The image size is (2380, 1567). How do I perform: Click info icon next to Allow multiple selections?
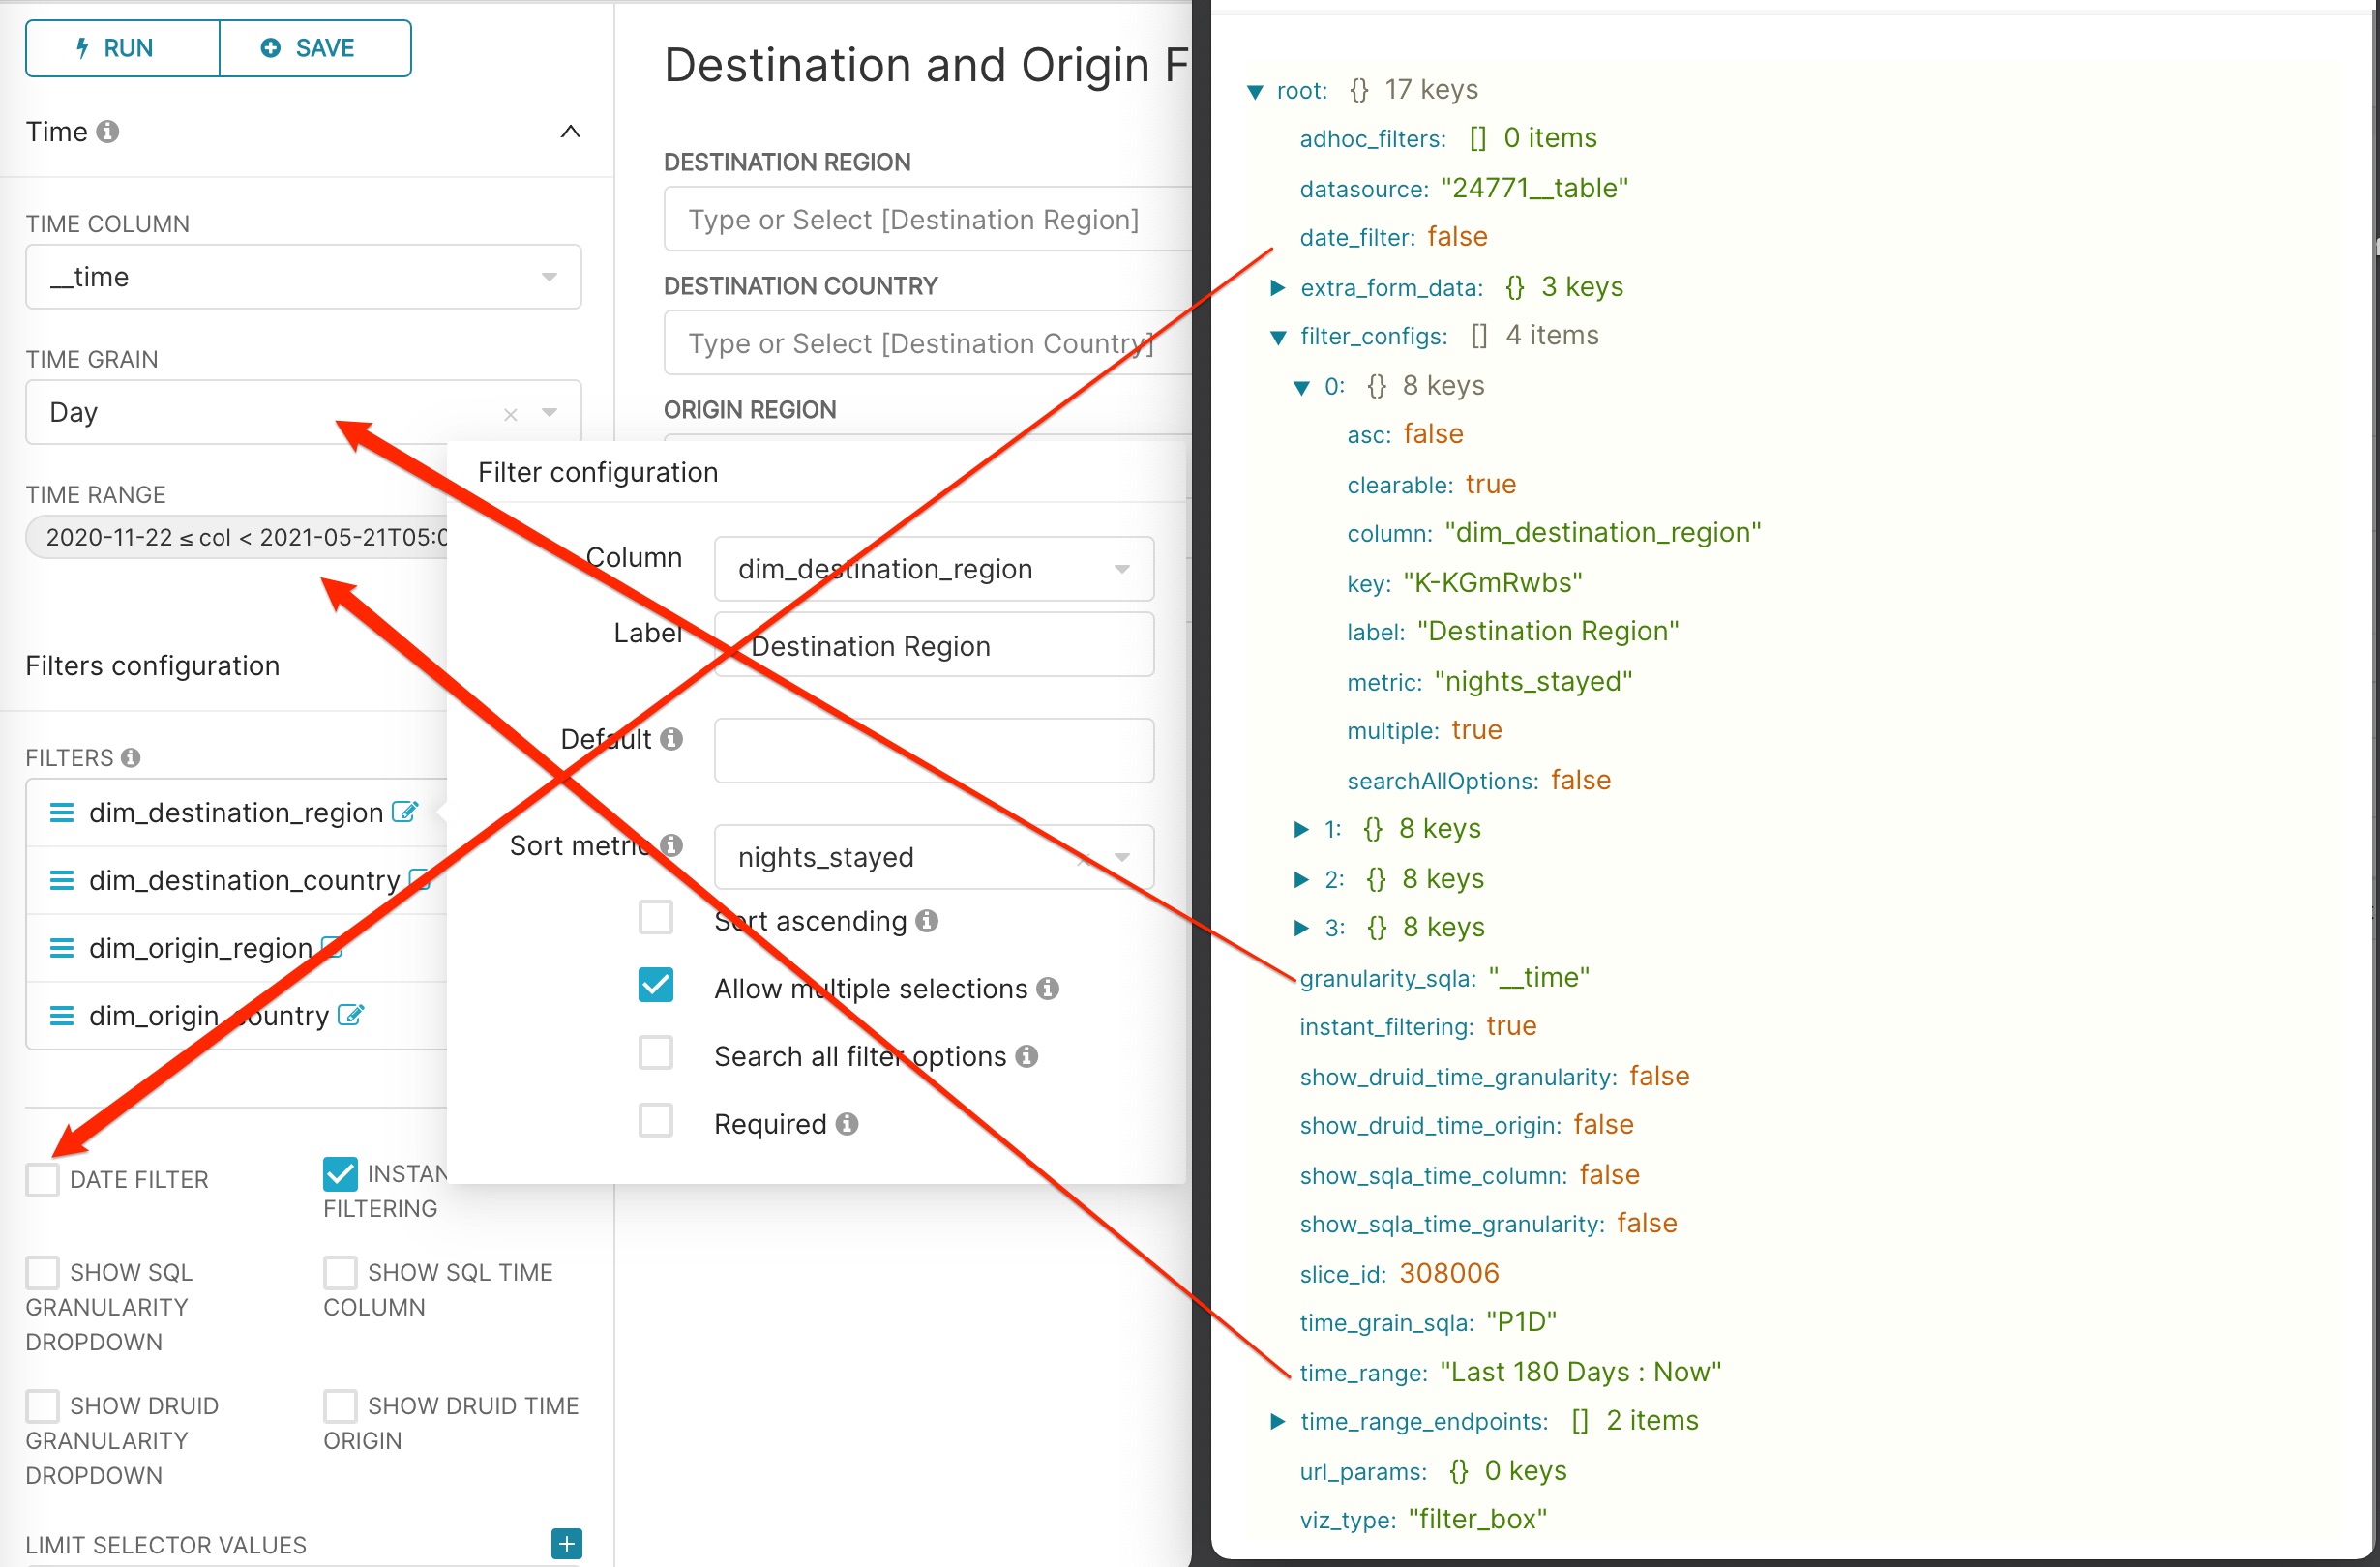[1047, 988]
